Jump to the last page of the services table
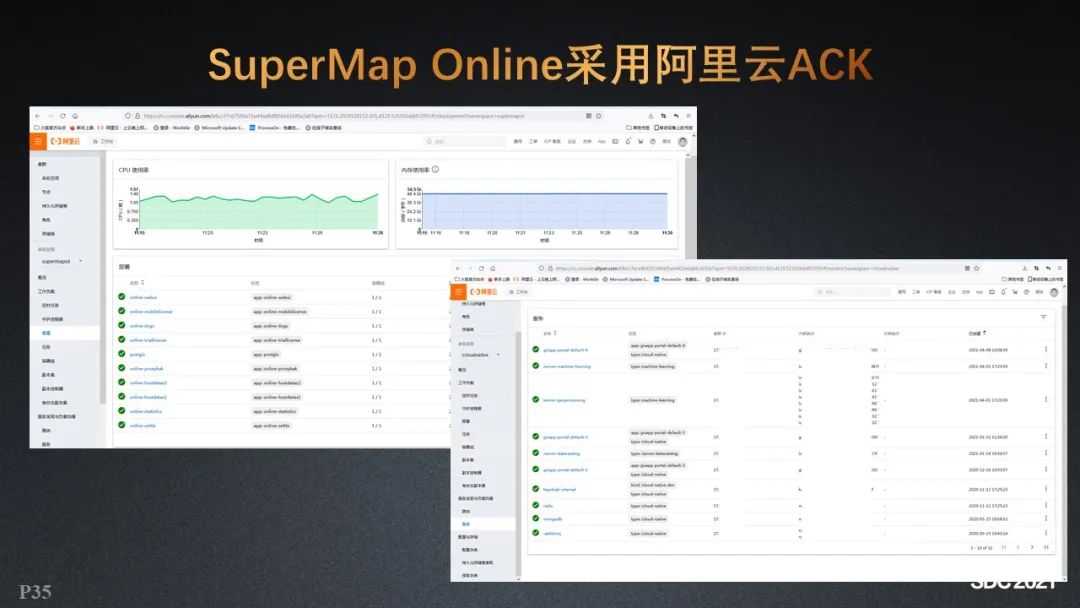 click(x=1046, y=547)
